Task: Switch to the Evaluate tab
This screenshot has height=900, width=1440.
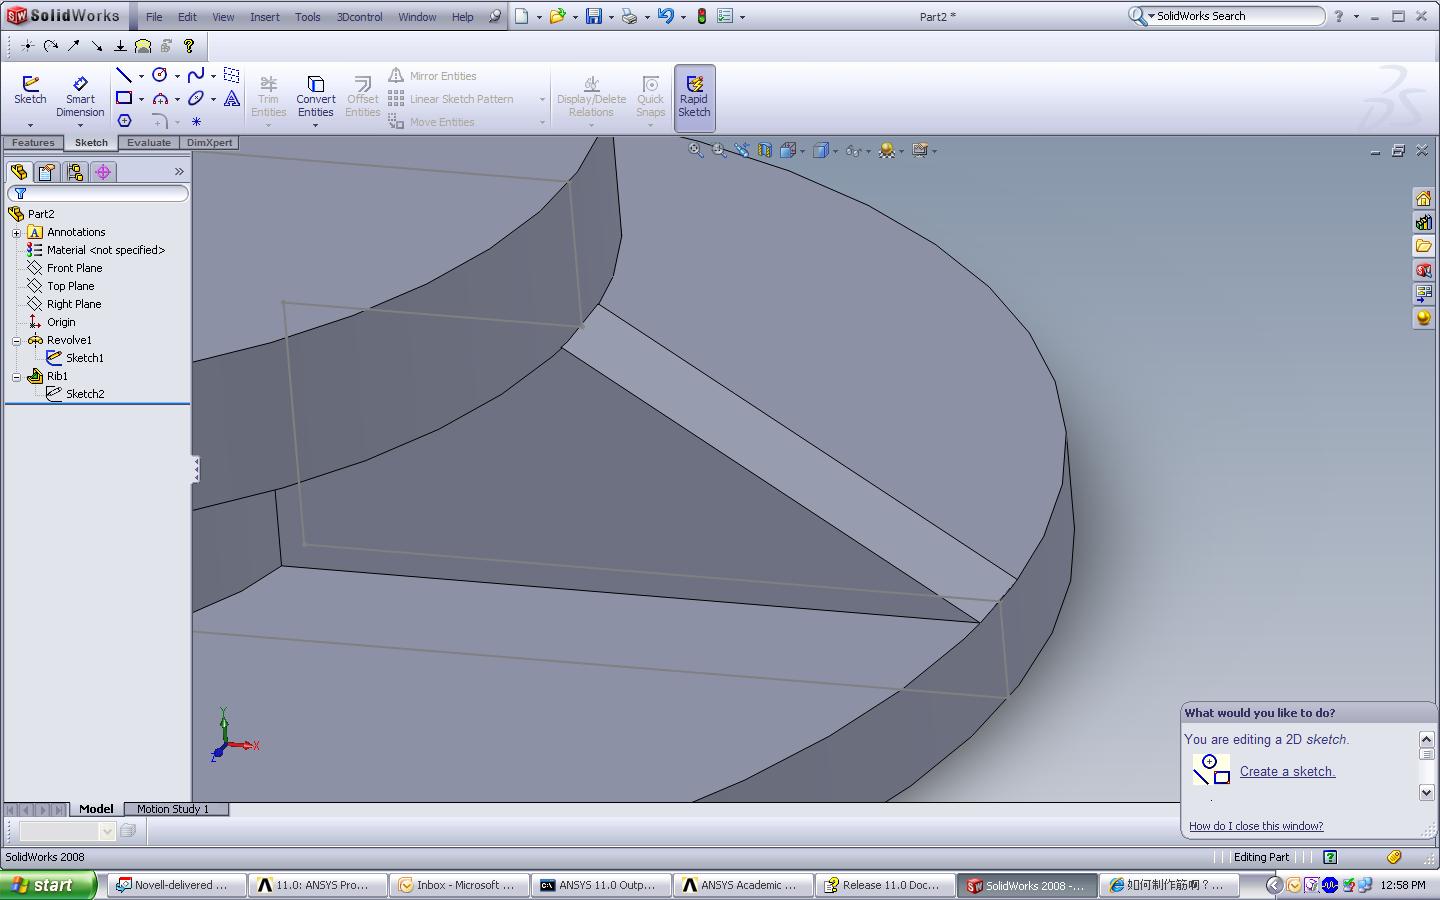Action: [x=149, y=143]
